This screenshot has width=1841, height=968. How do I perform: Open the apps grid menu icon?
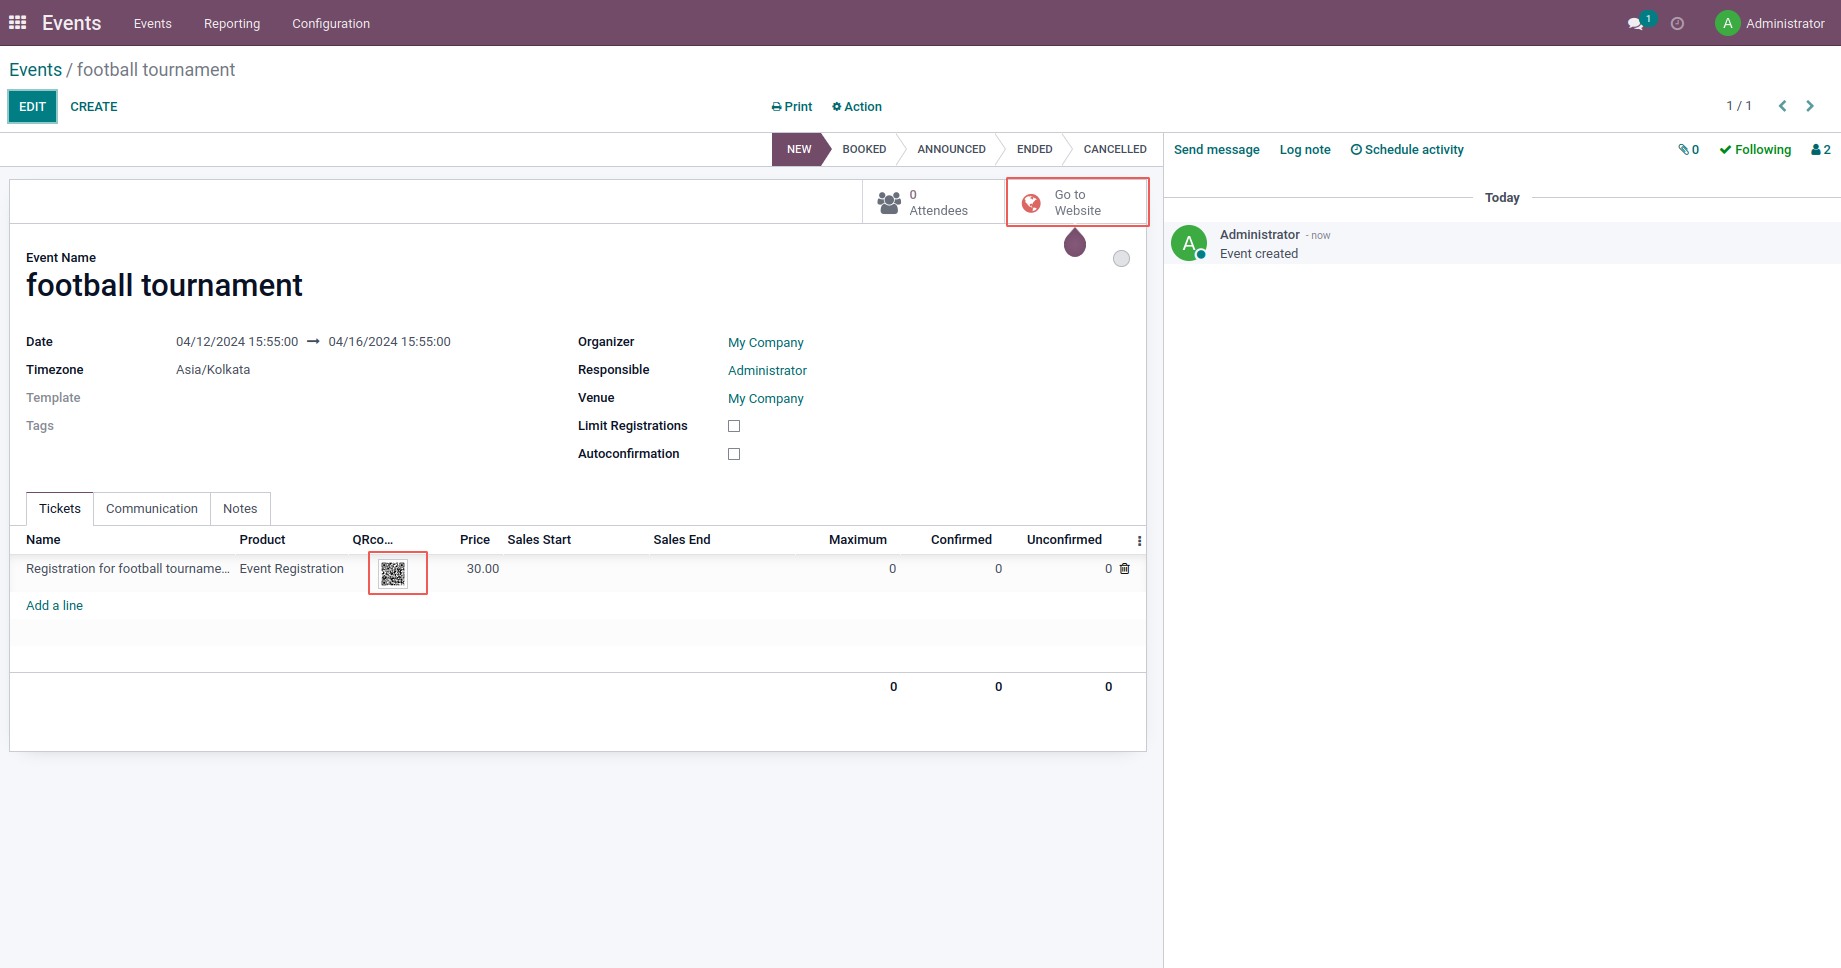click(18, 22)
